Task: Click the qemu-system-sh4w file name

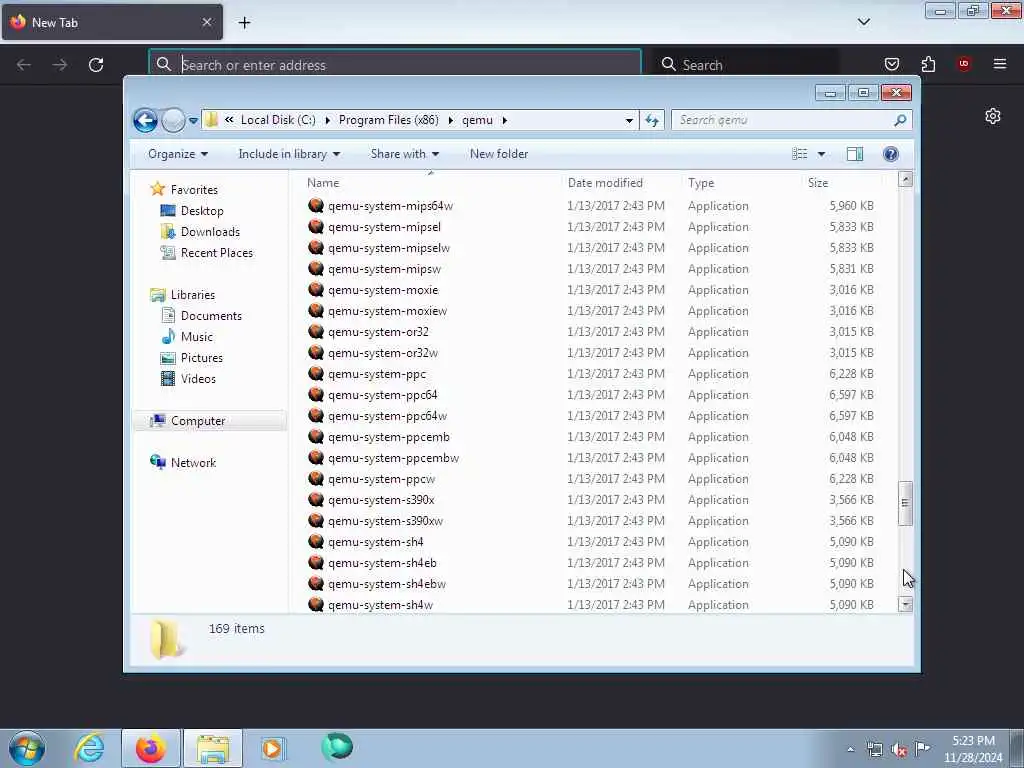Action: [381, 605]
